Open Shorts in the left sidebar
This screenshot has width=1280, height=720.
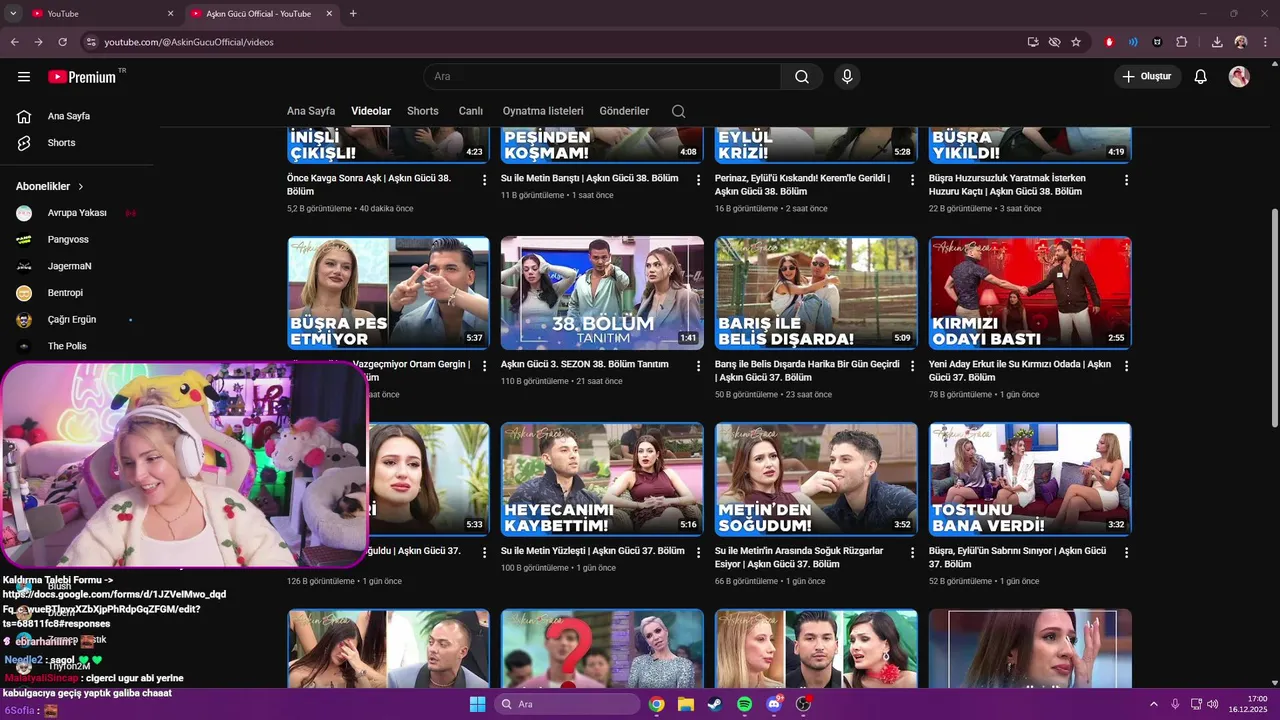click(x=77, y=143)
